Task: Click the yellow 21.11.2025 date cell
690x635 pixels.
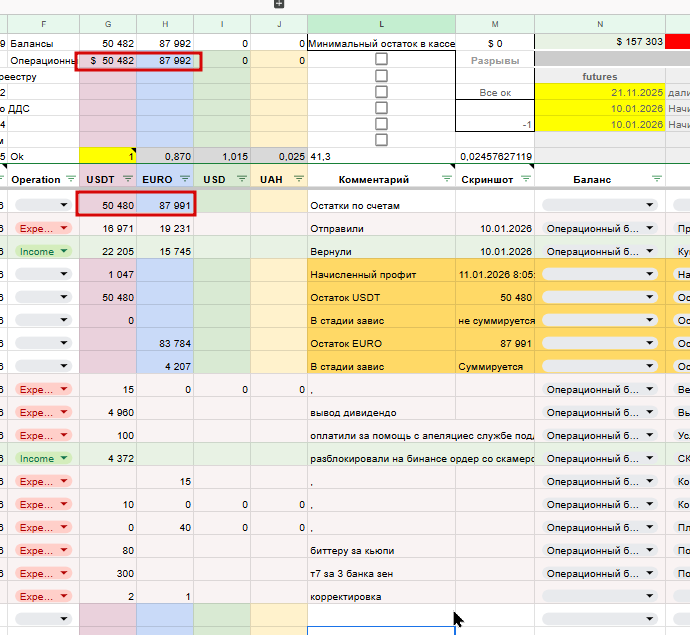Action: (x=600, y=92)
